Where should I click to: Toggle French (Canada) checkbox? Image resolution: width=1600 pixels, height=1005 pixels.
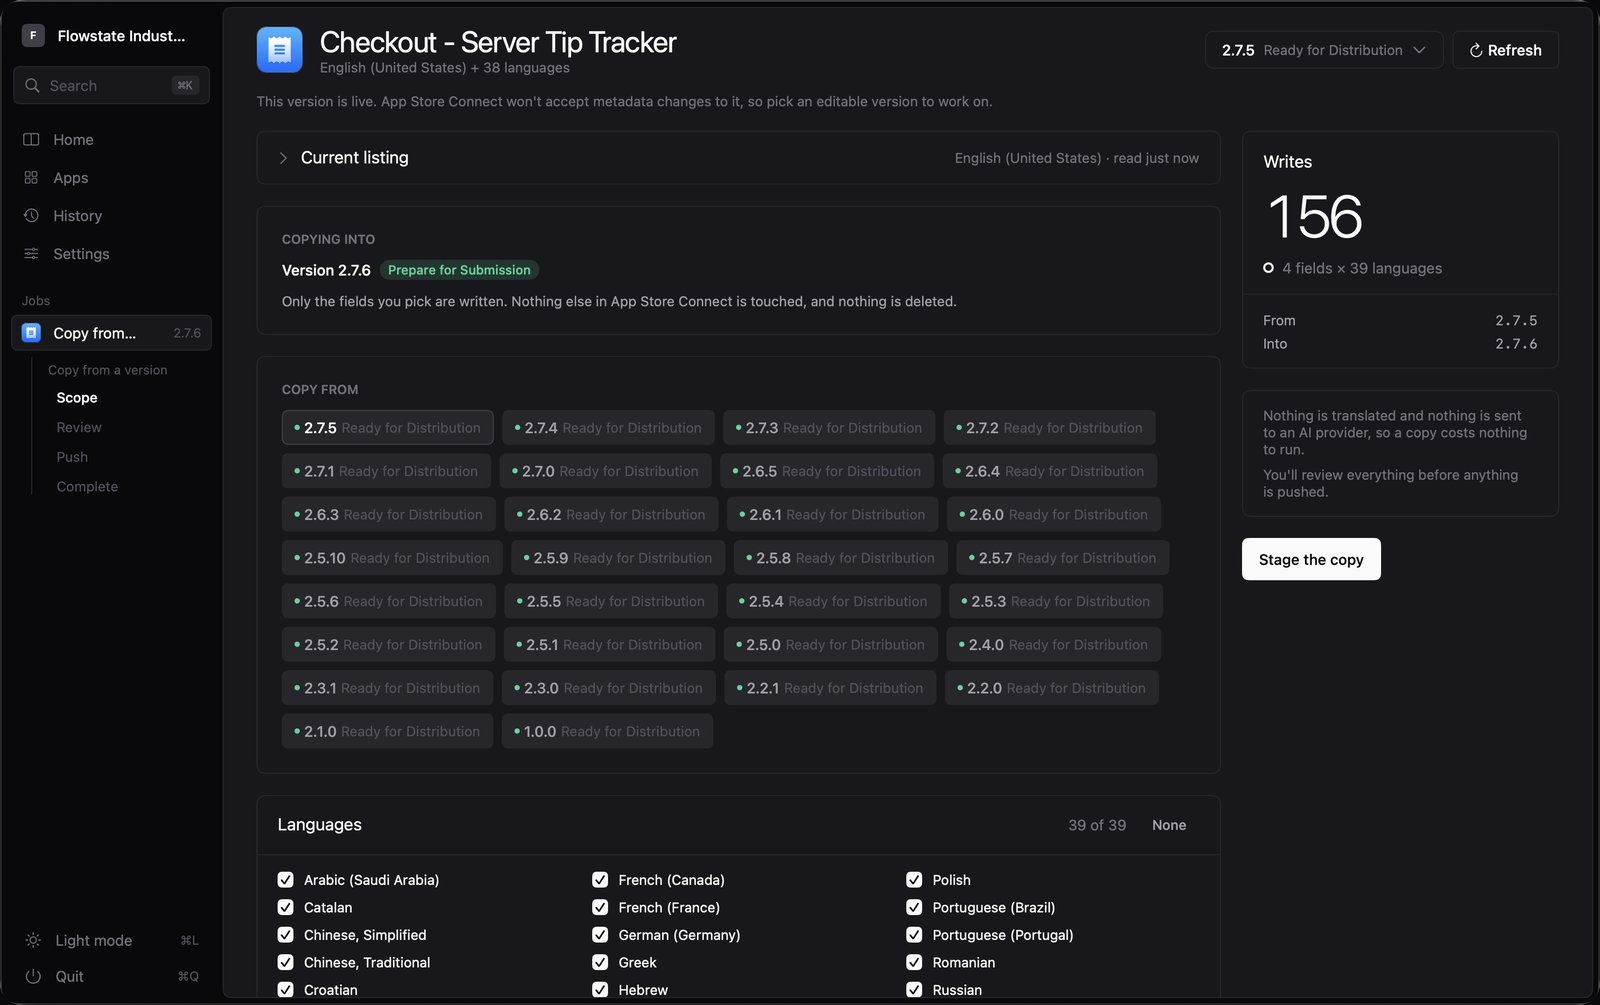600,880
